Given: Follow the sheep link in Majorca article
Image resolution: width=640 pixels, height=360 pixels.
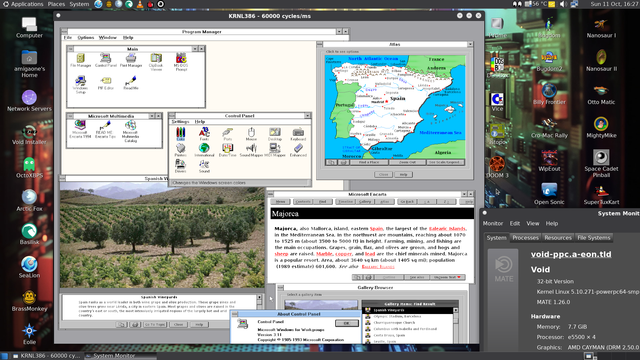Looking at the screenshot, I should click(x=281, y=254).
